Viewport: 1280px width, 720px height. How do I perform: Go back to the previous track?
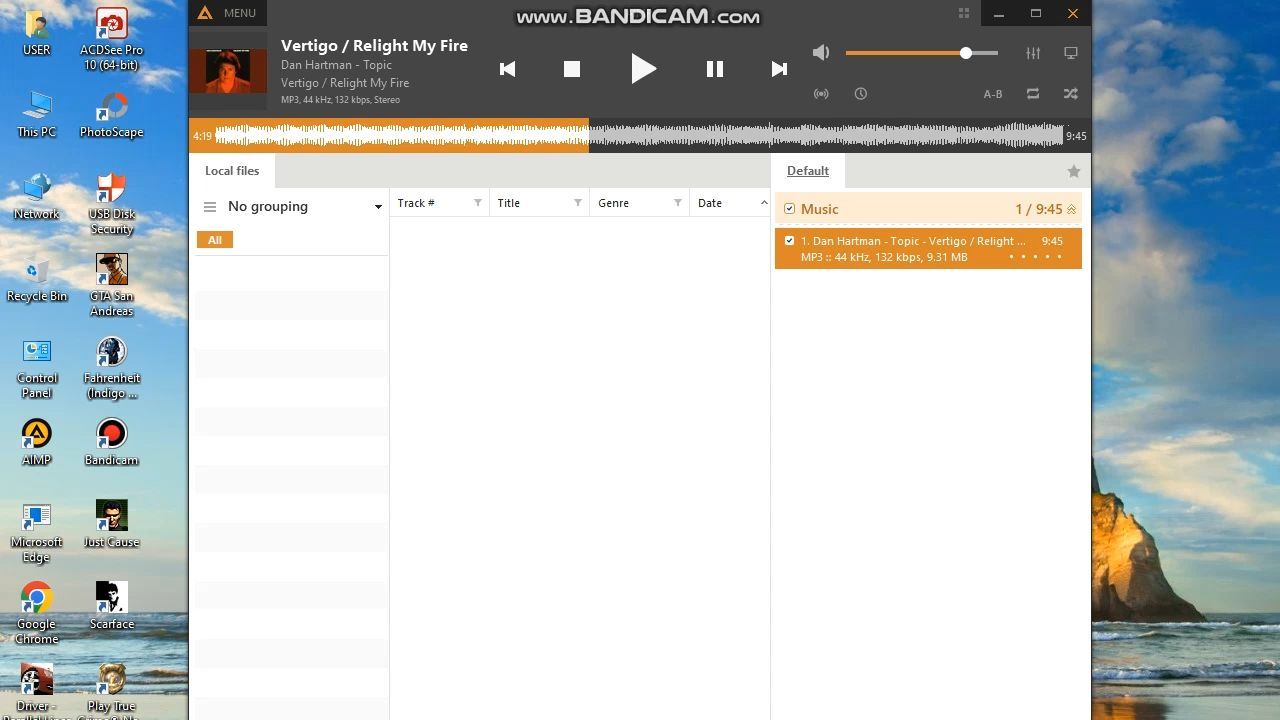point(507,69)
